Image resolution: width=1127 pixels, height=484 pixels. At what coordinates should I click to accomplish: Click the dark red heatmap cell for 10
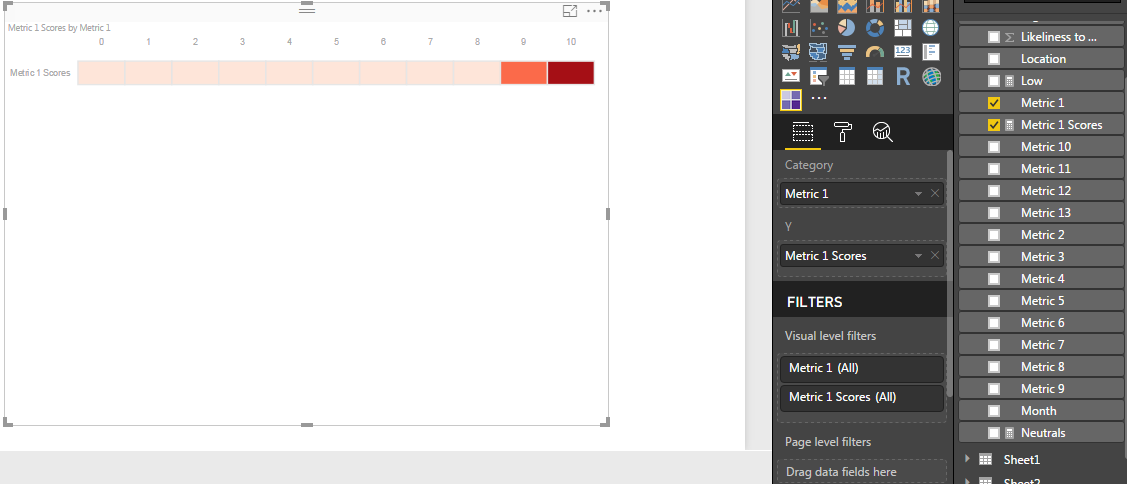click(571, 73)
